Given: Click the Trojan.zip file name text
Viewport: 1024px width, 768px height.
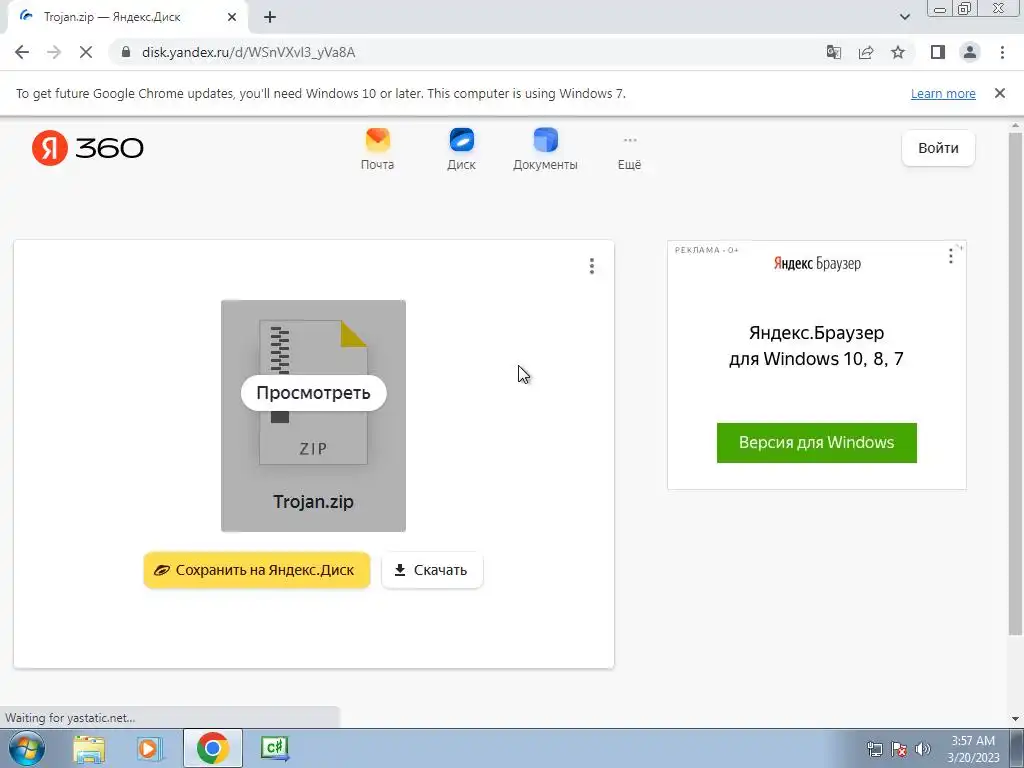Looking at the screenshot, I should click(313, 502).
